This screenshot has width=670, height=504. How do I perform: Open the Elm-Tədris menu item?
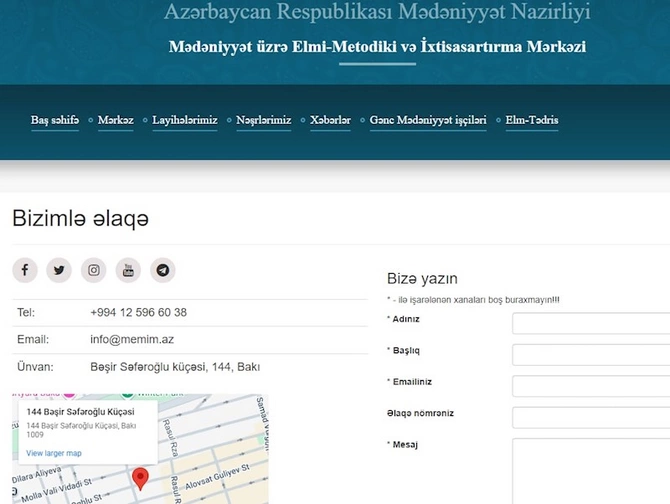click(x=532, y=120)
